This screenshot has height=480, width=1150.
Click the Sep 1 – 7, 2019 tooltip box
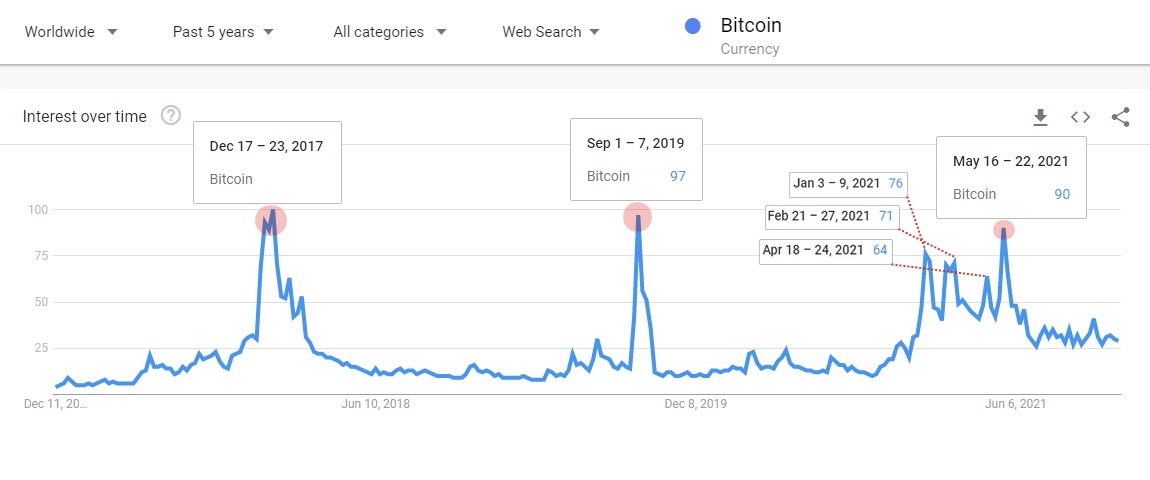point(636,159)
